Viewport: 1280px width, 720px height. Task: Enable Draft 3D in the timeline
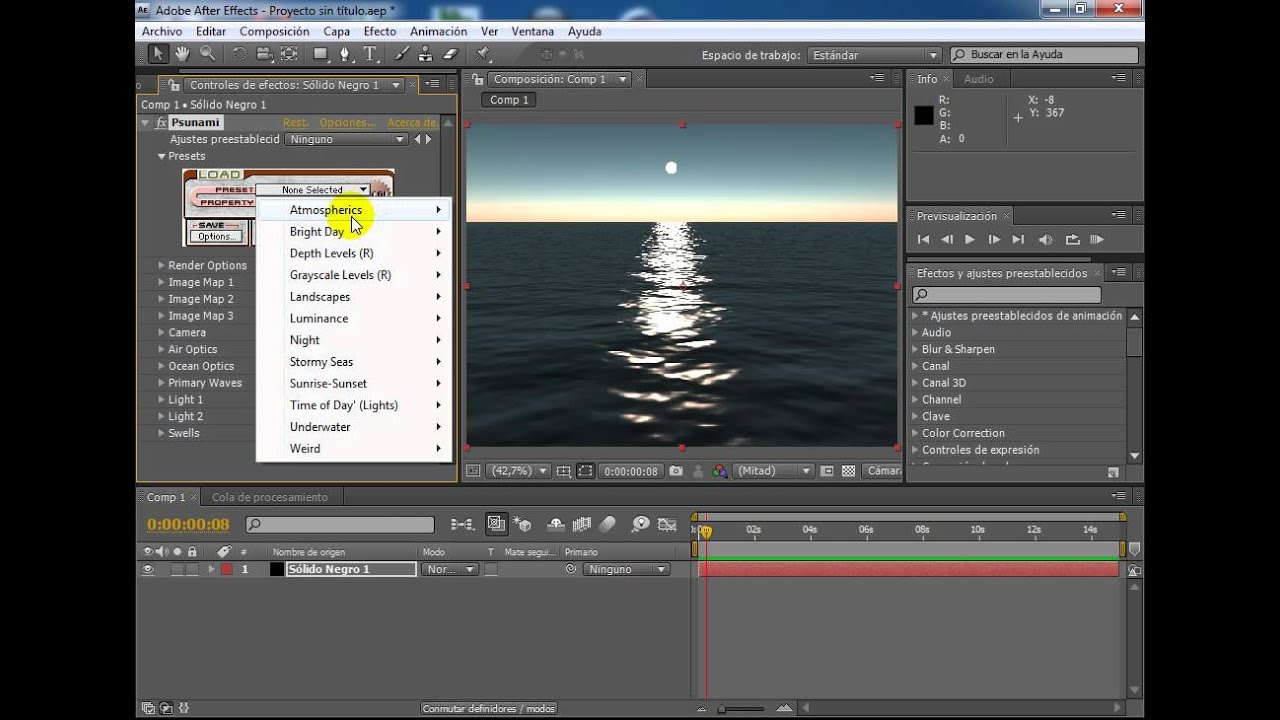click(x=522, y=524)
